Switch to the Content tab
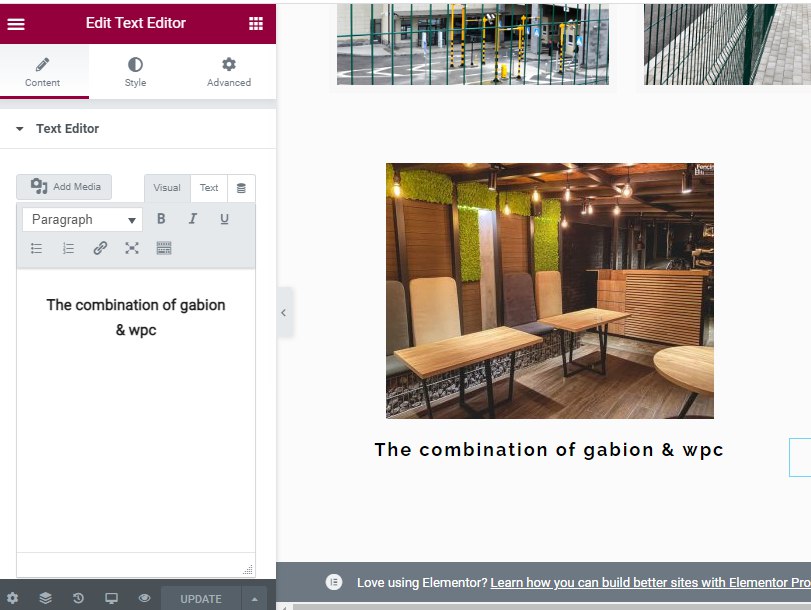Screen dimensions: 811x610 tap(42, 72)
